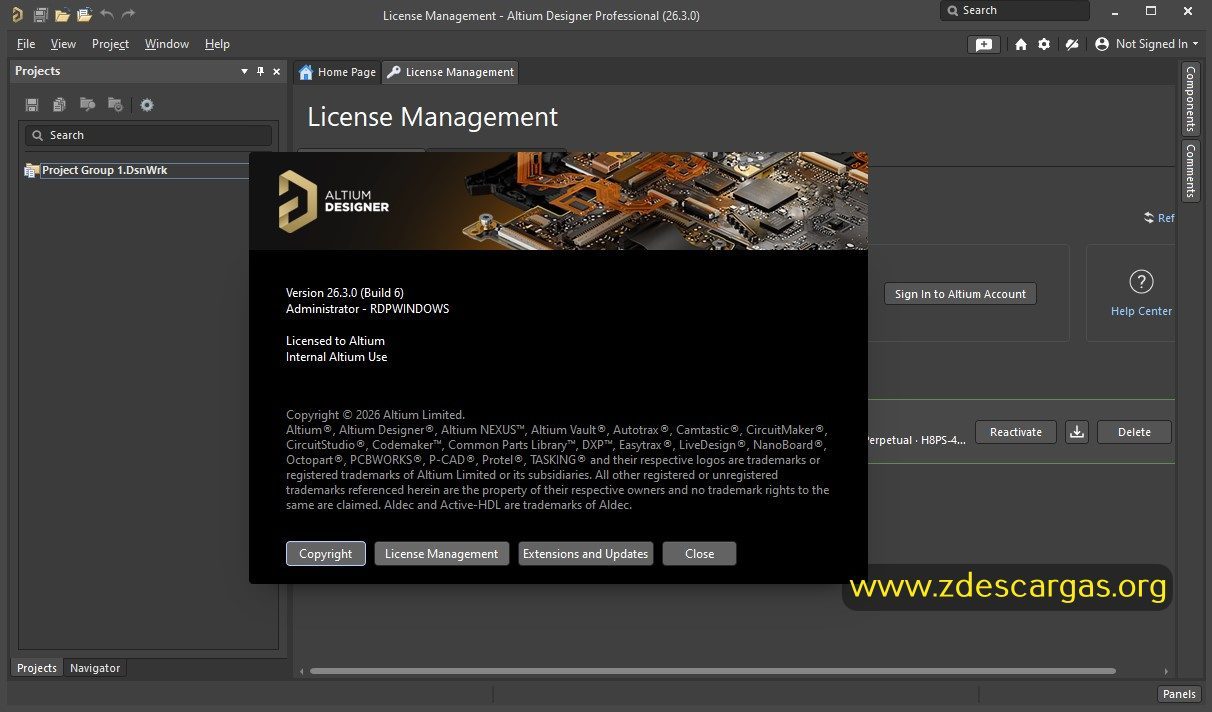Open the Projects panel options dropdown arrow
This screenshot has width=1212, height=712.
tap(245, 71)
